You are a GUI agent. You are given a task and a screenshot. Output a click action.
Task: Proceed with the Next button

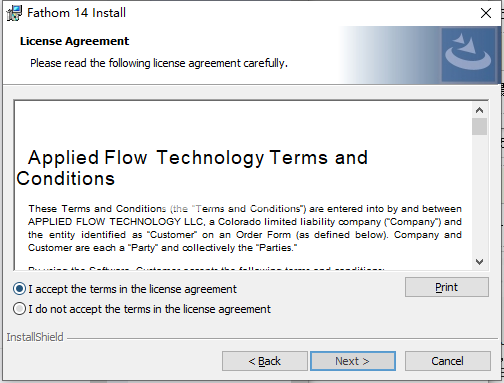[353, 361]
